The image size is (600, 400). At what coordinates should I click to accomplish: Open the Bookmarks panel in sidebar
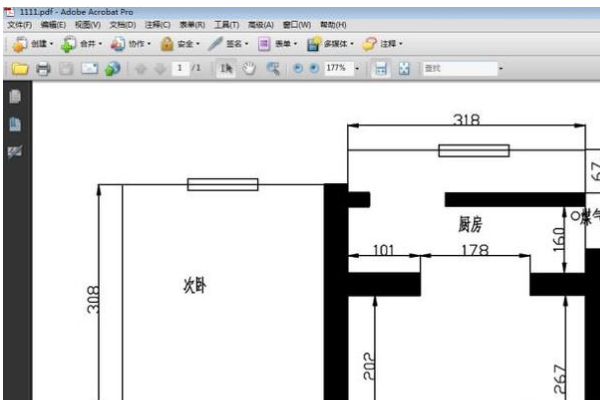pos(14,124)
